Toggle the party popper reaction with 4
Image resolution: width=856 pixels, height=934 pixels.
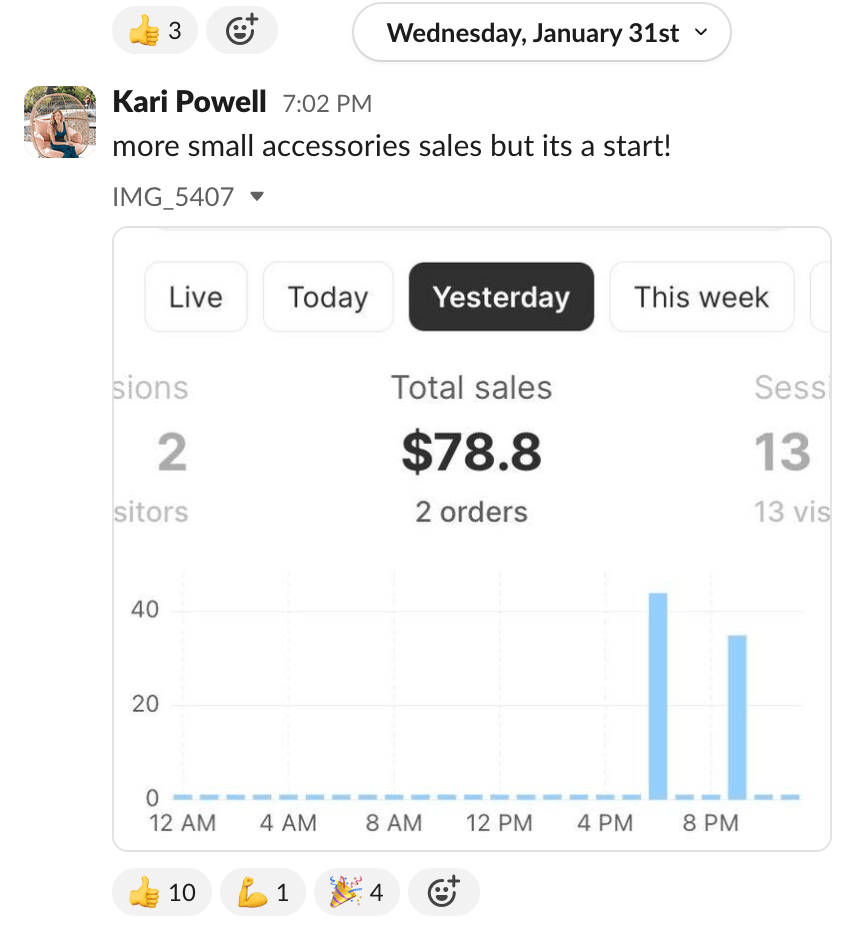[x=356, y=892]
